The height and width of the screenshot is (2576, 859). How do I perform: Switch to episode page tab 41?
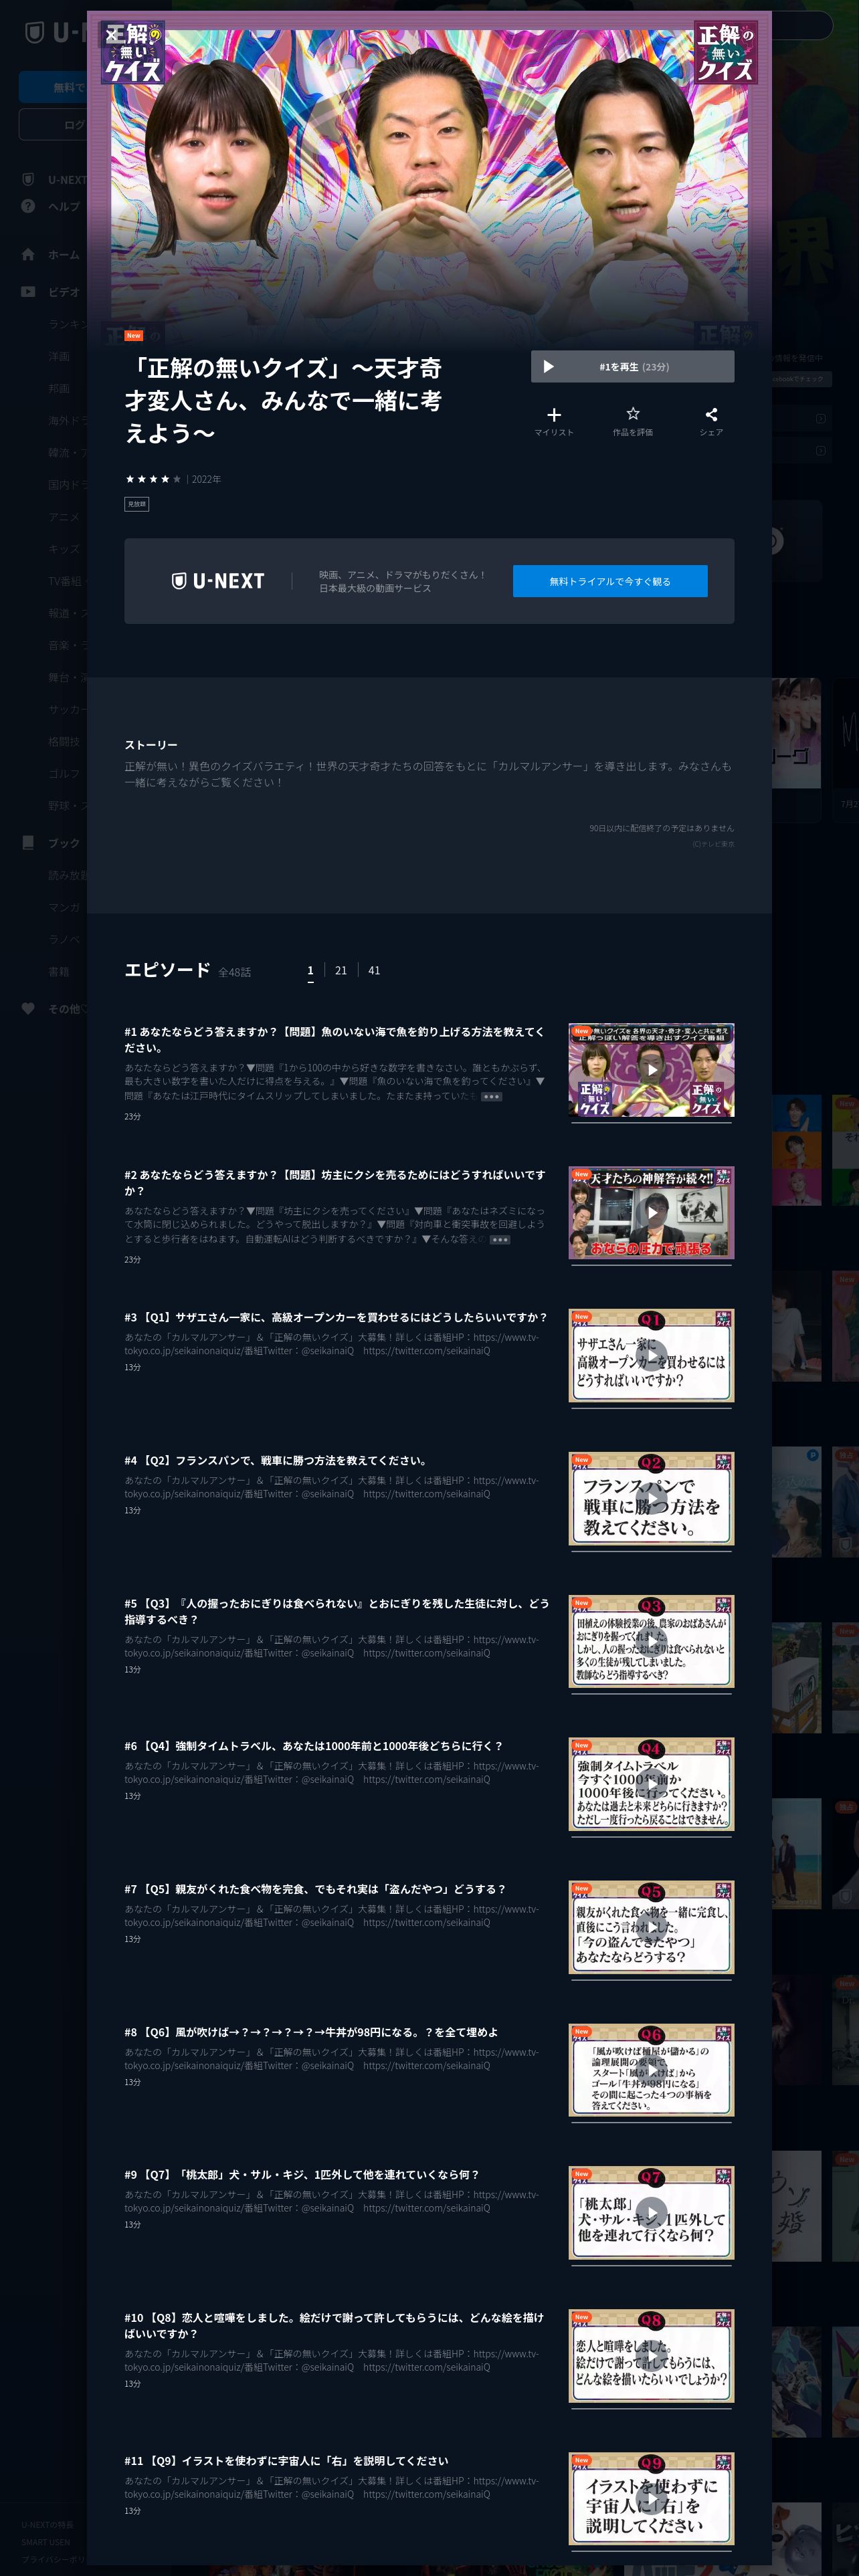click(x=374, y=970)
